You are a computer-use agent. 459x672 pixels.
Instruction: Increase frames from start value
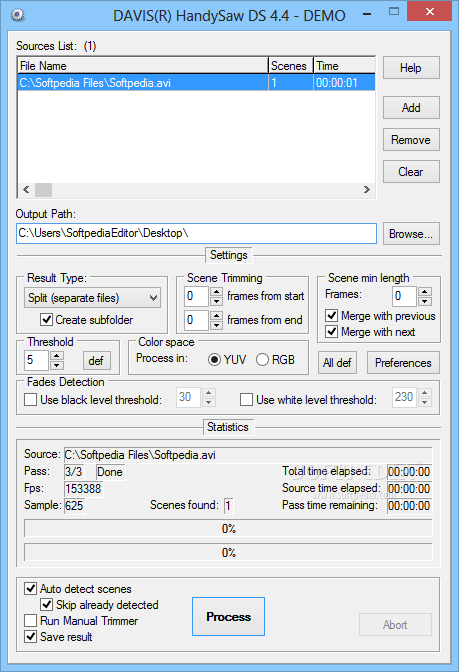[216, 292]
